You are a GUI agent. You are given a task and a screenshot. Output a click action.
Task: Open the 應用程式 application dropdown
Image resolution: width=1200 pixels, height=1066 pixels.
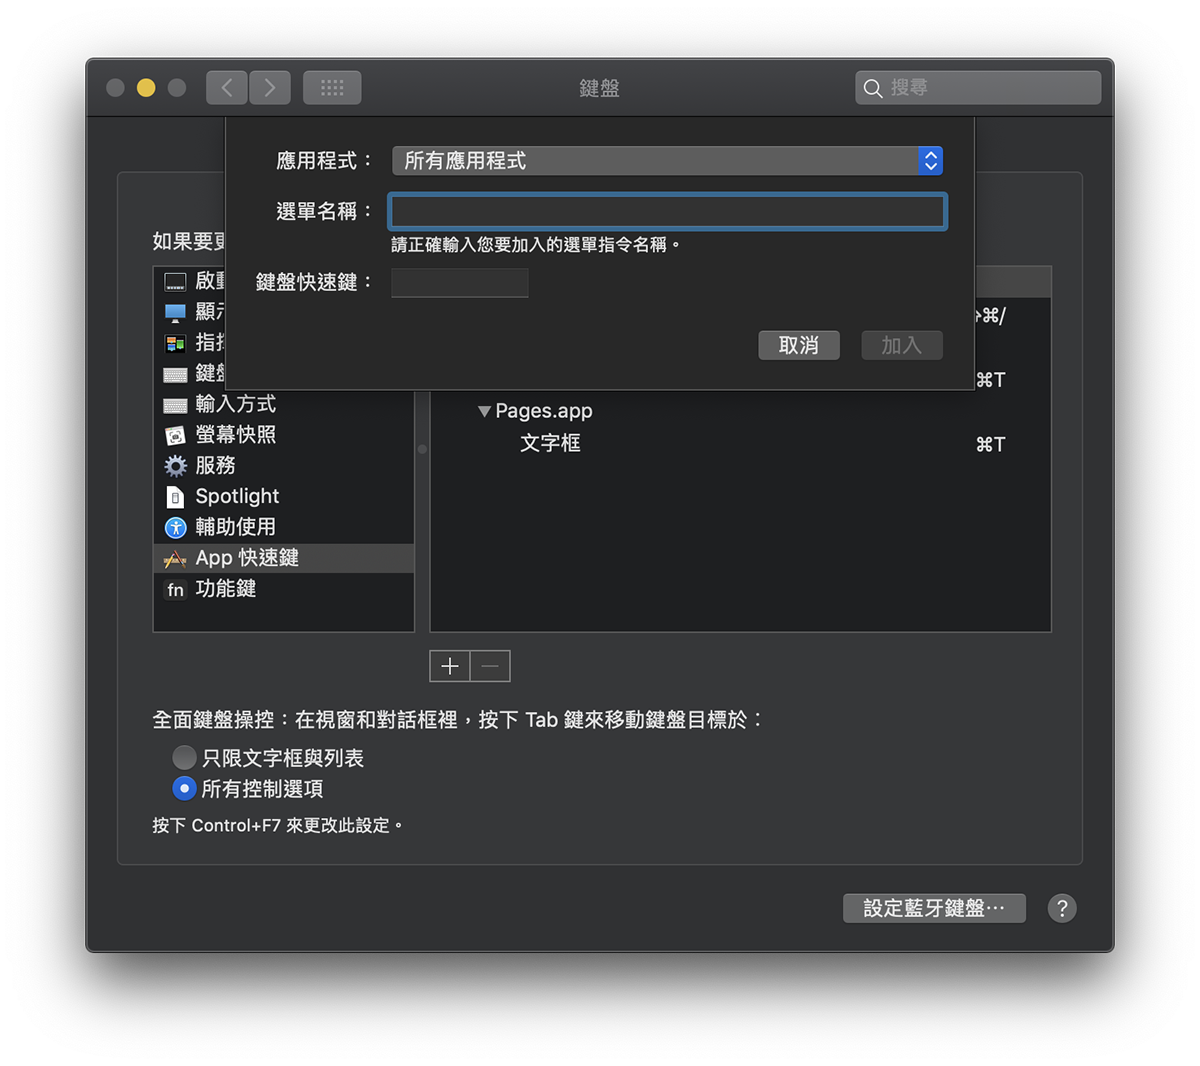coord(667,161)
